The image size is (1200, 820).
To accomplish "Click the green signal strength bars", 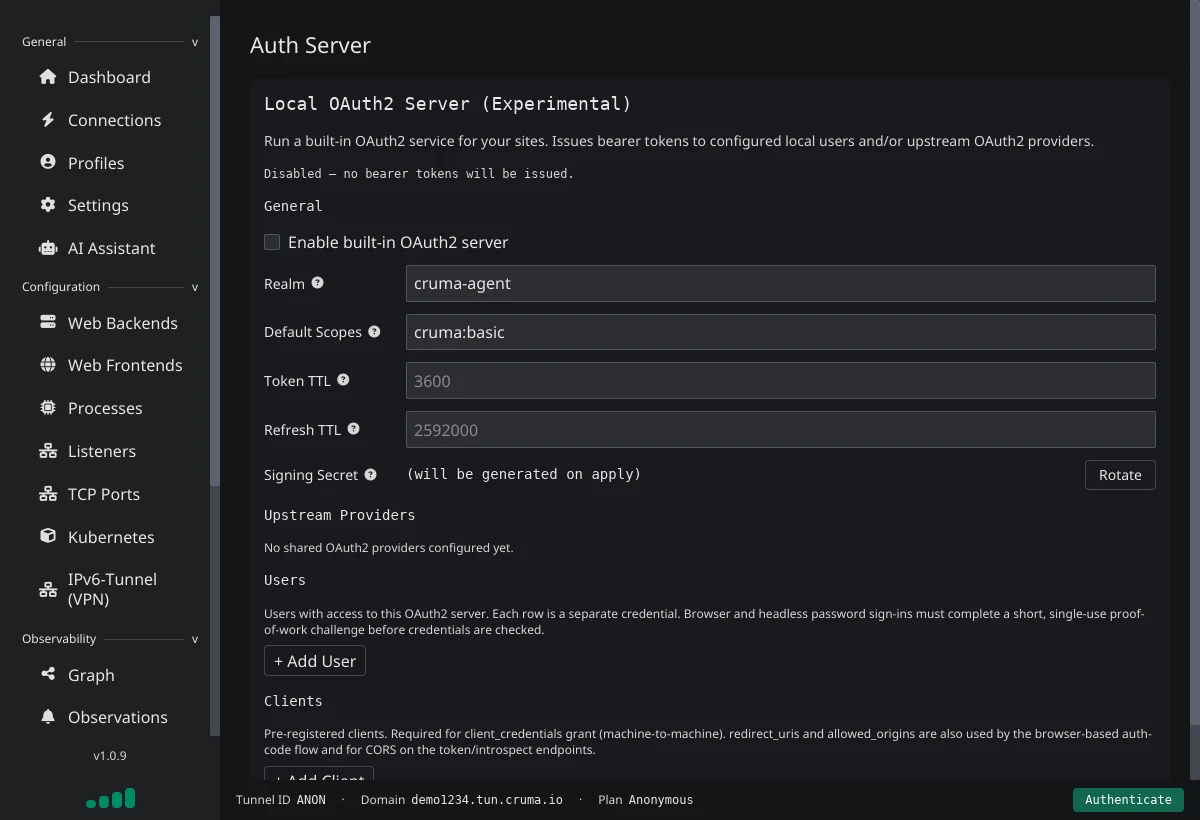I will click(110, 798).
